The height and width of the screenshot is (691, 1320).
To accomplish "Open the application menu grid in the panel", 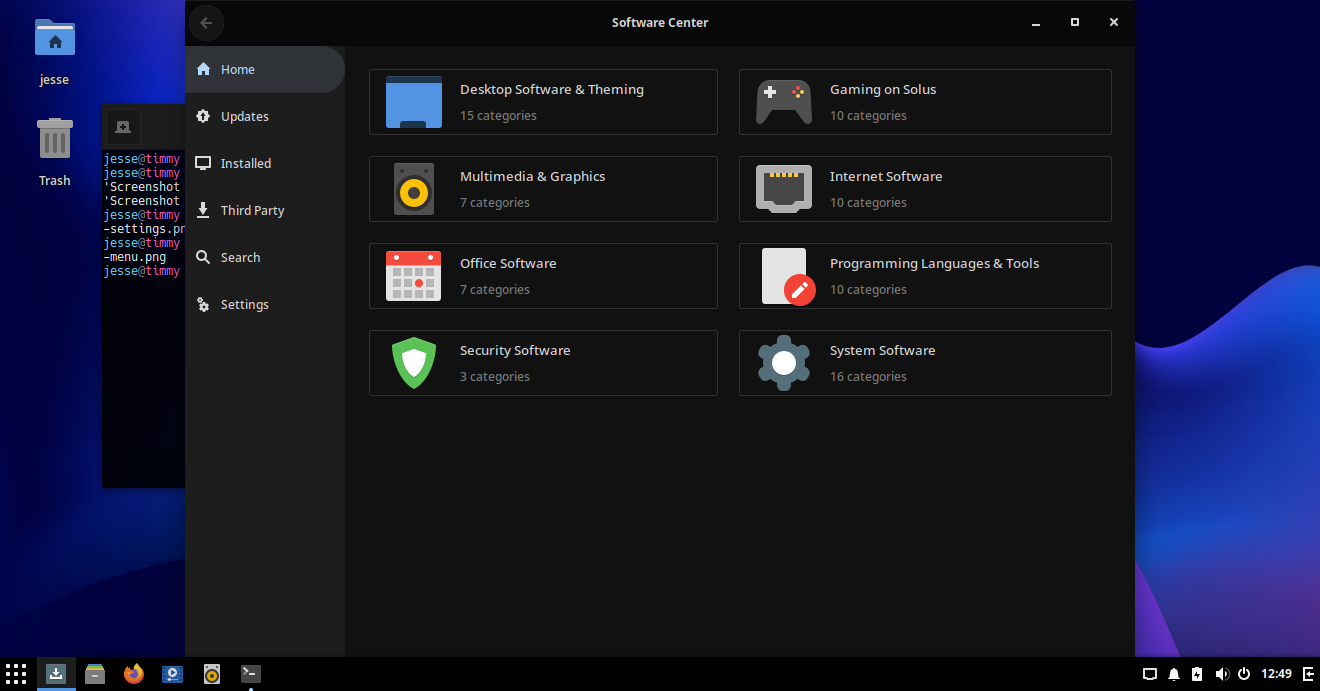I will click(16, 674).
